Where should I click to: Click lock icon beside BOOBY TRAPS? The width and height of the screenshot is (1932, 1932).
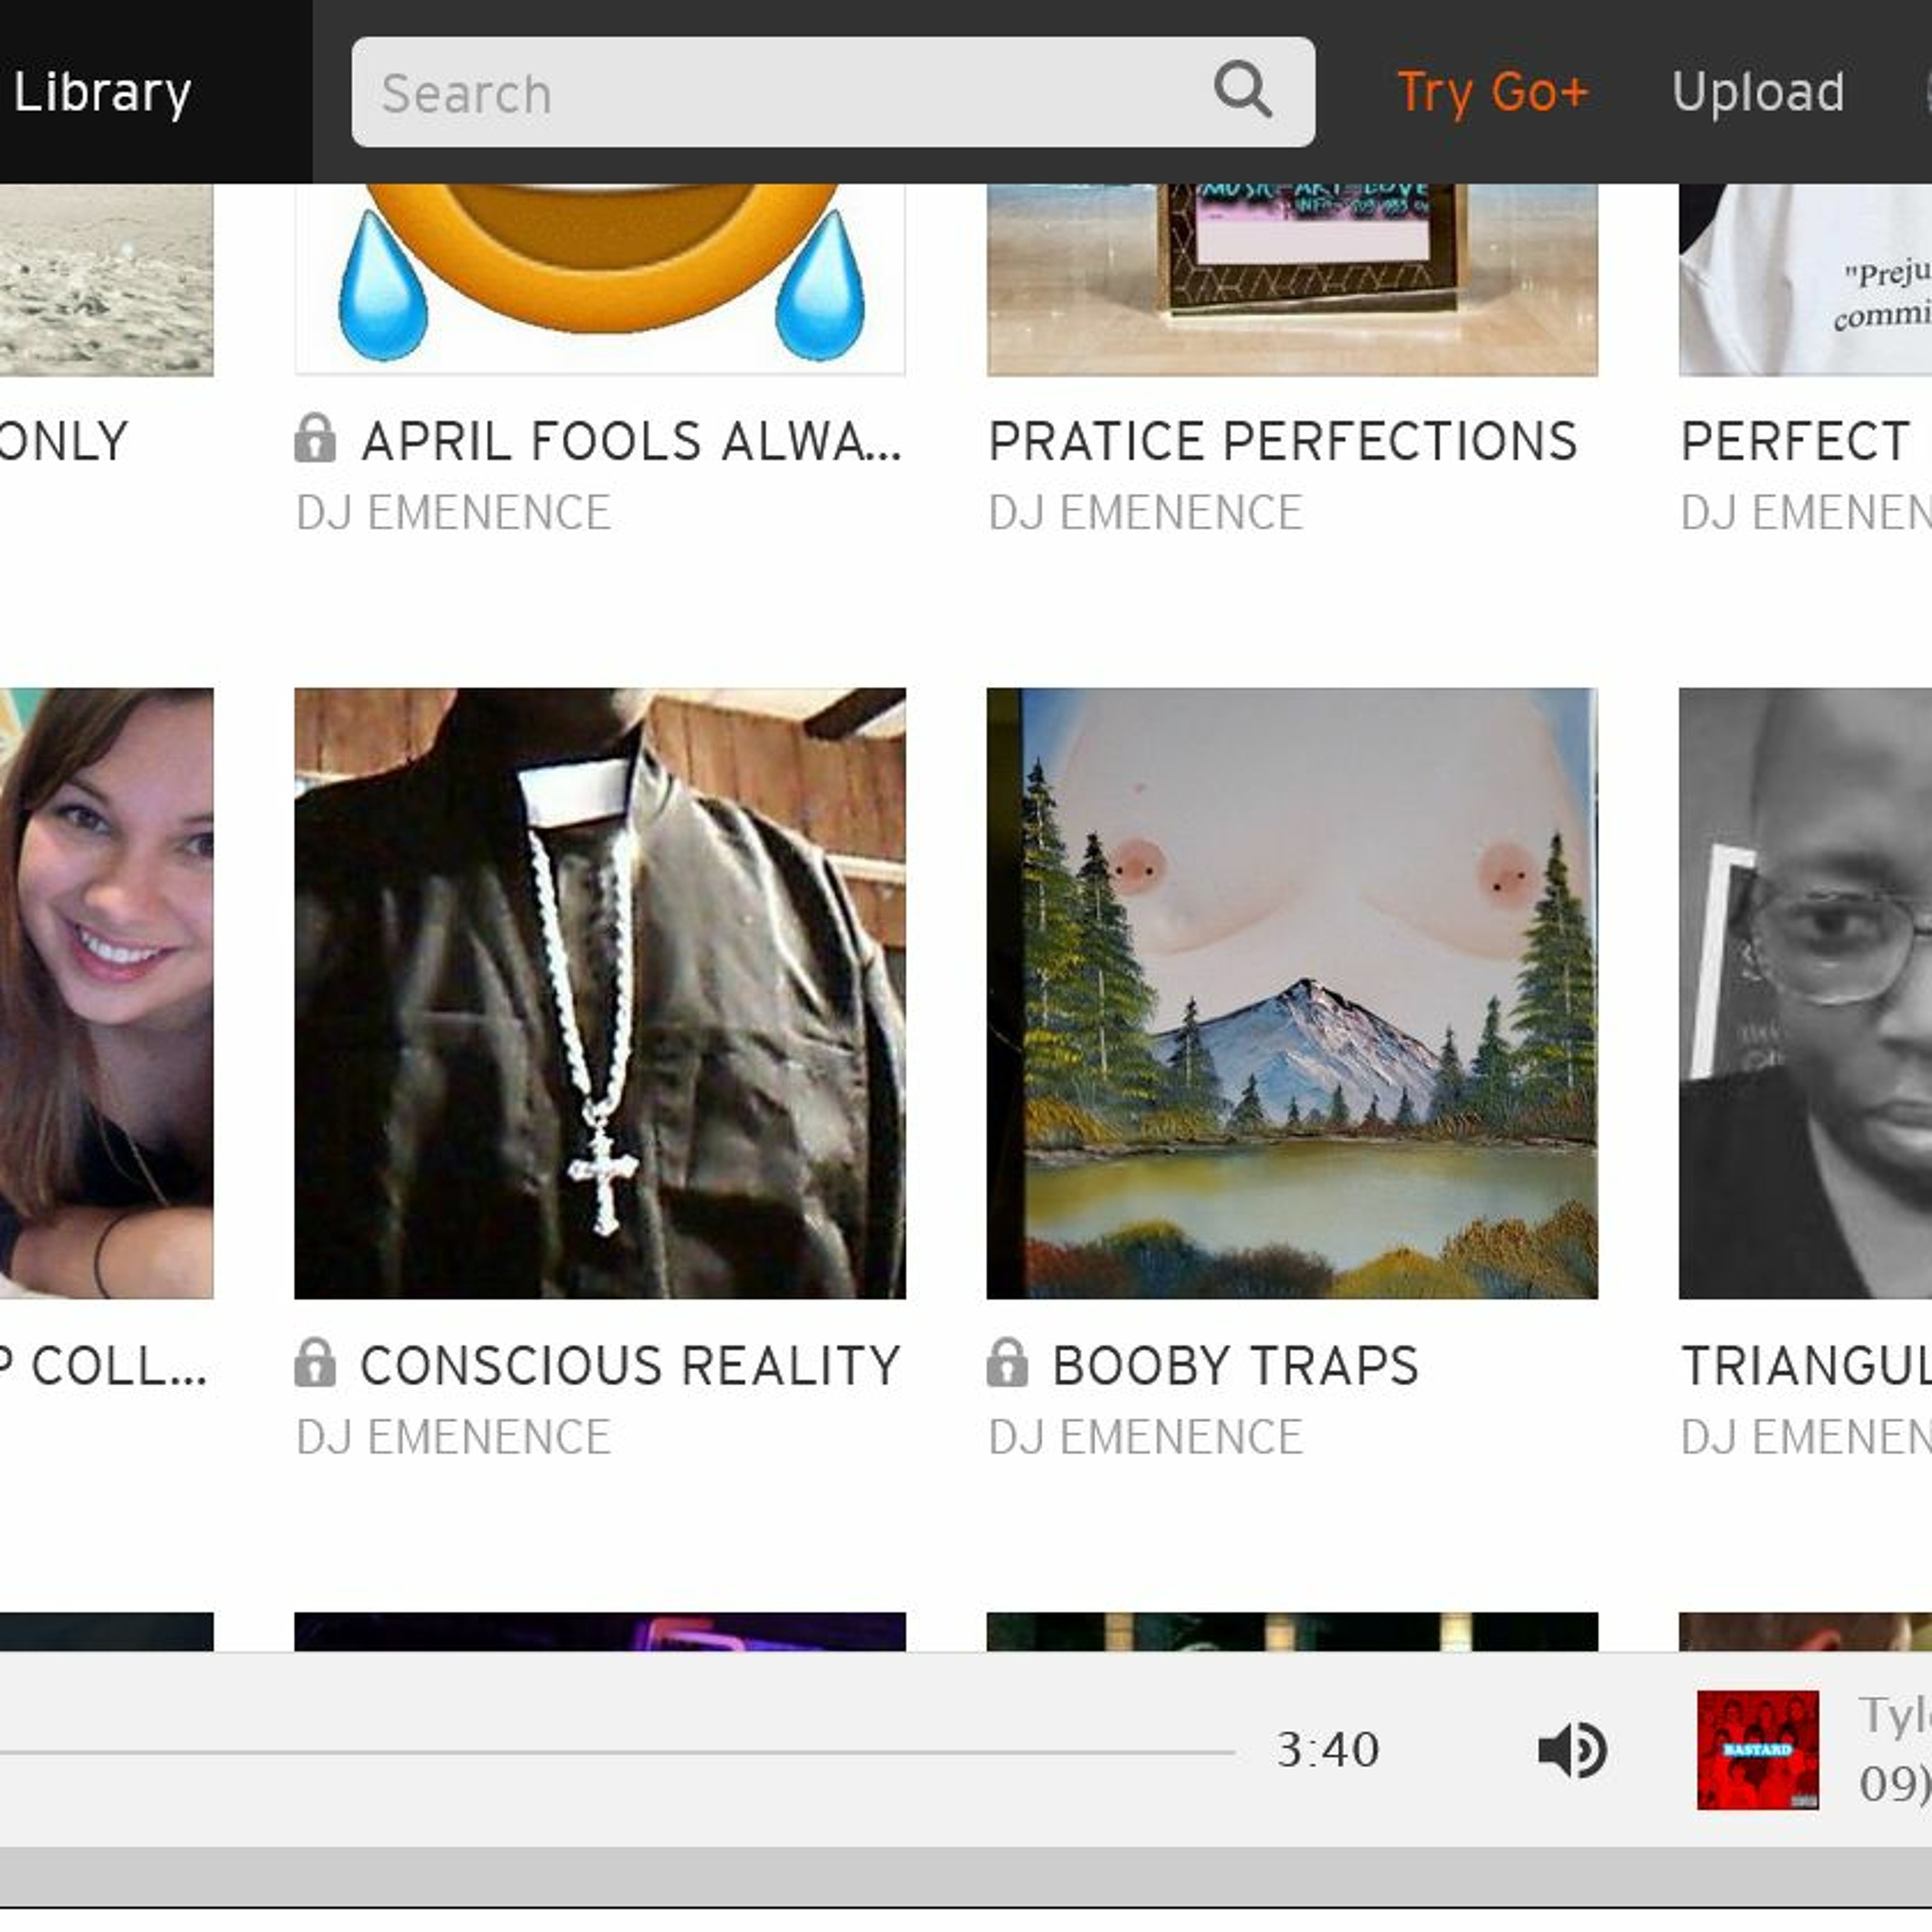(1007, 1363)
